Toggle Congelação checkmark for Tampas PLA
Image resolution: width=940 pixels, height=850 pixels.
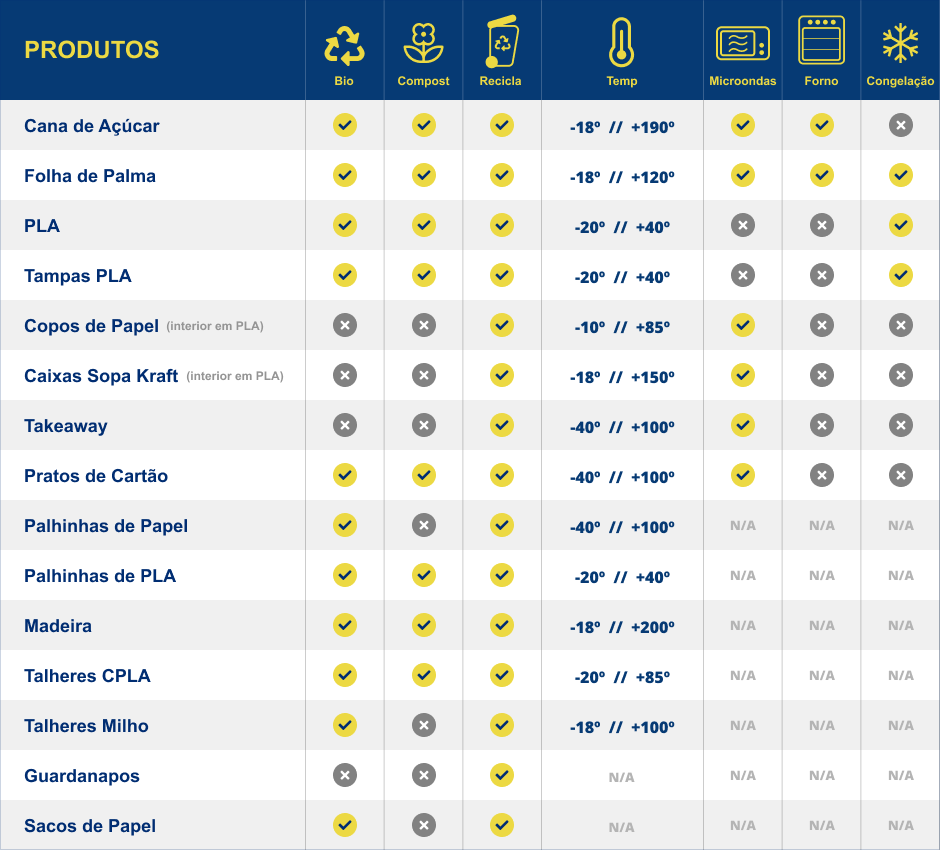pyautogui.click(x=900, y=275)
